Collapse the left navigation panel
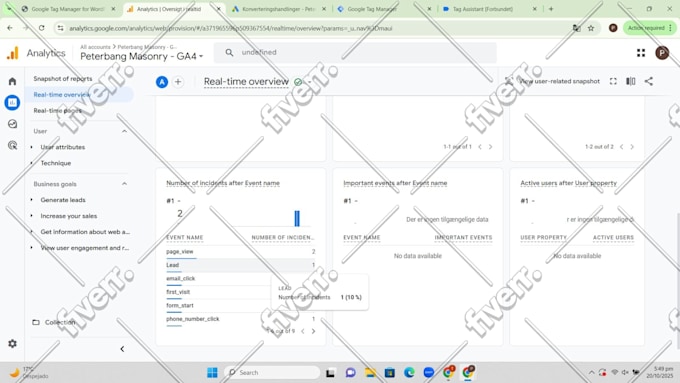 (122, 349)
